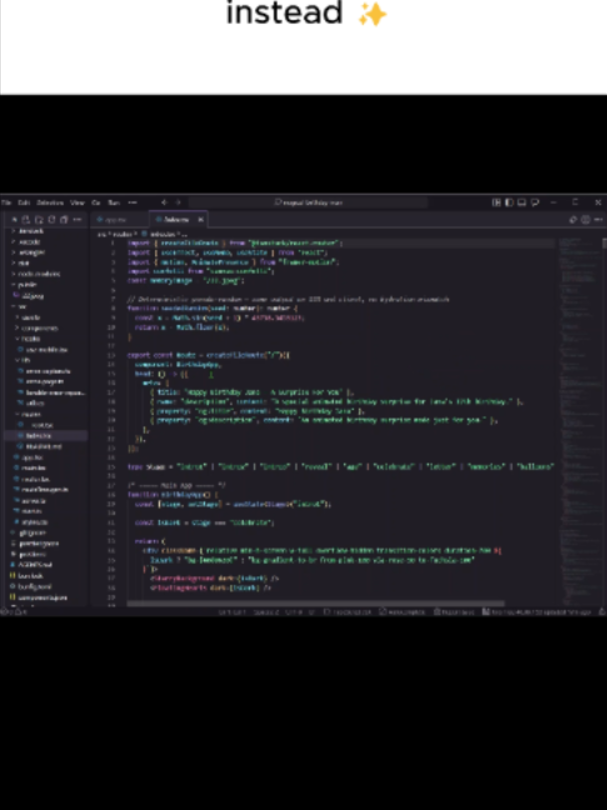607x810 pixels.
Task: Open the Go menu
Action: pos(96,202)
